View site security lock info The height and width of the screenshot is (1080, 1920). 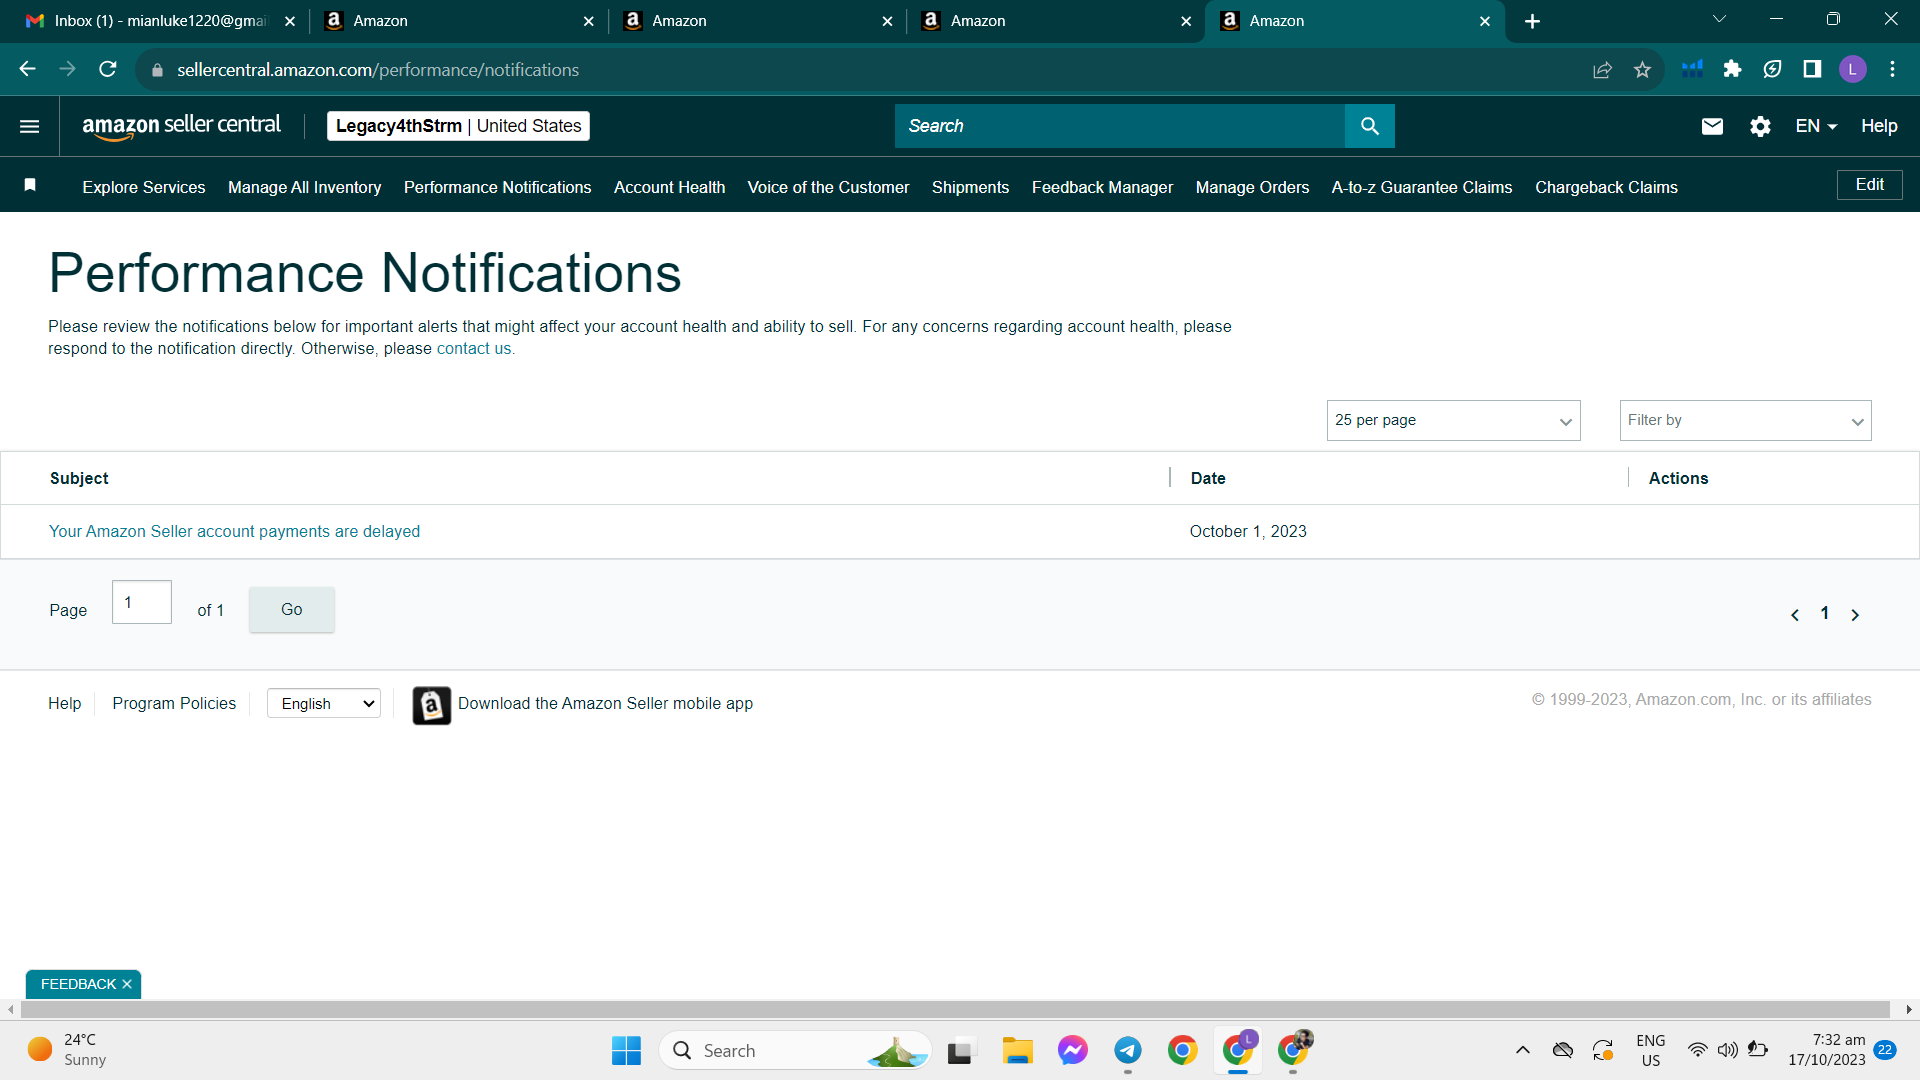click(157, 70)
